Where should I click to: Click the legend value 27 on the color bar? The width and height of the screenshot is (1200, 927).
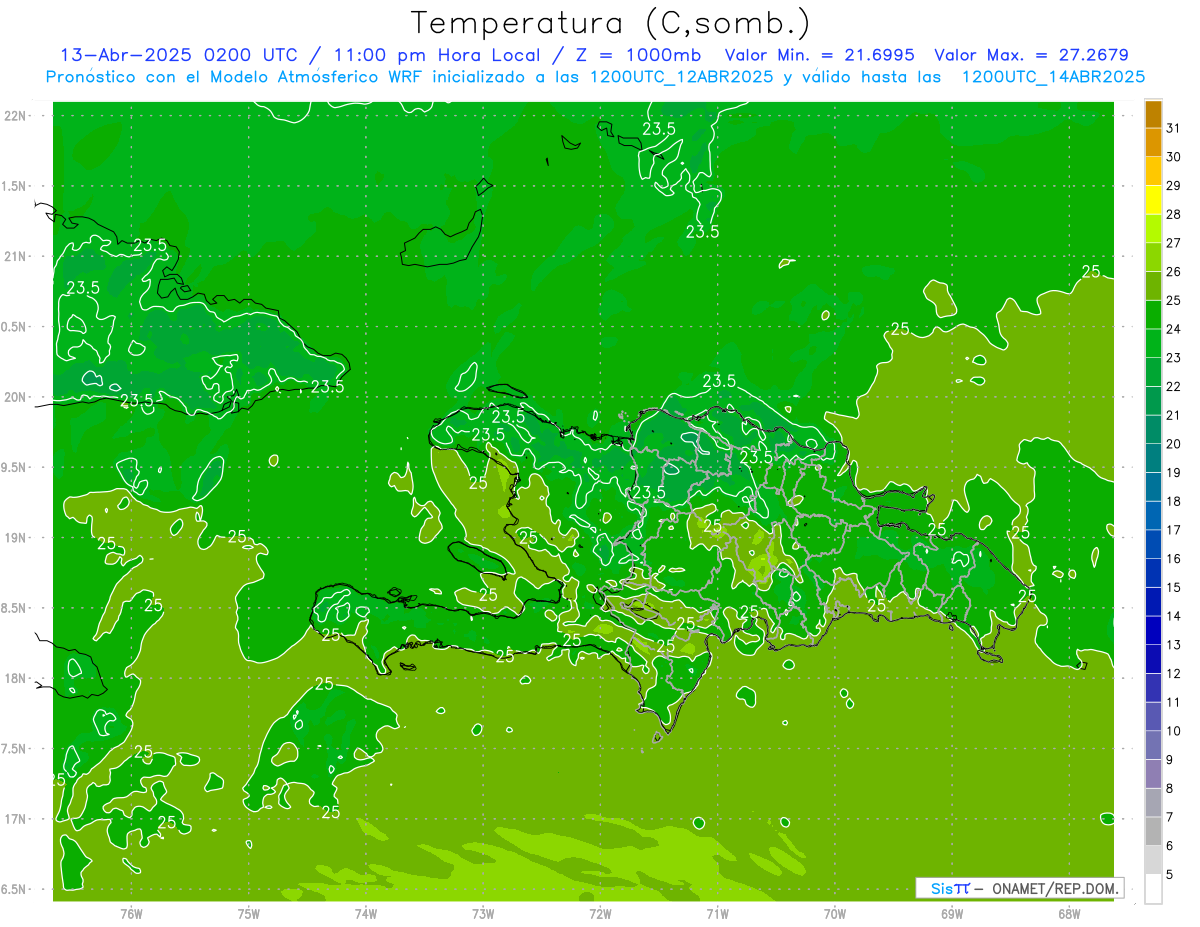click(1174, 243)
